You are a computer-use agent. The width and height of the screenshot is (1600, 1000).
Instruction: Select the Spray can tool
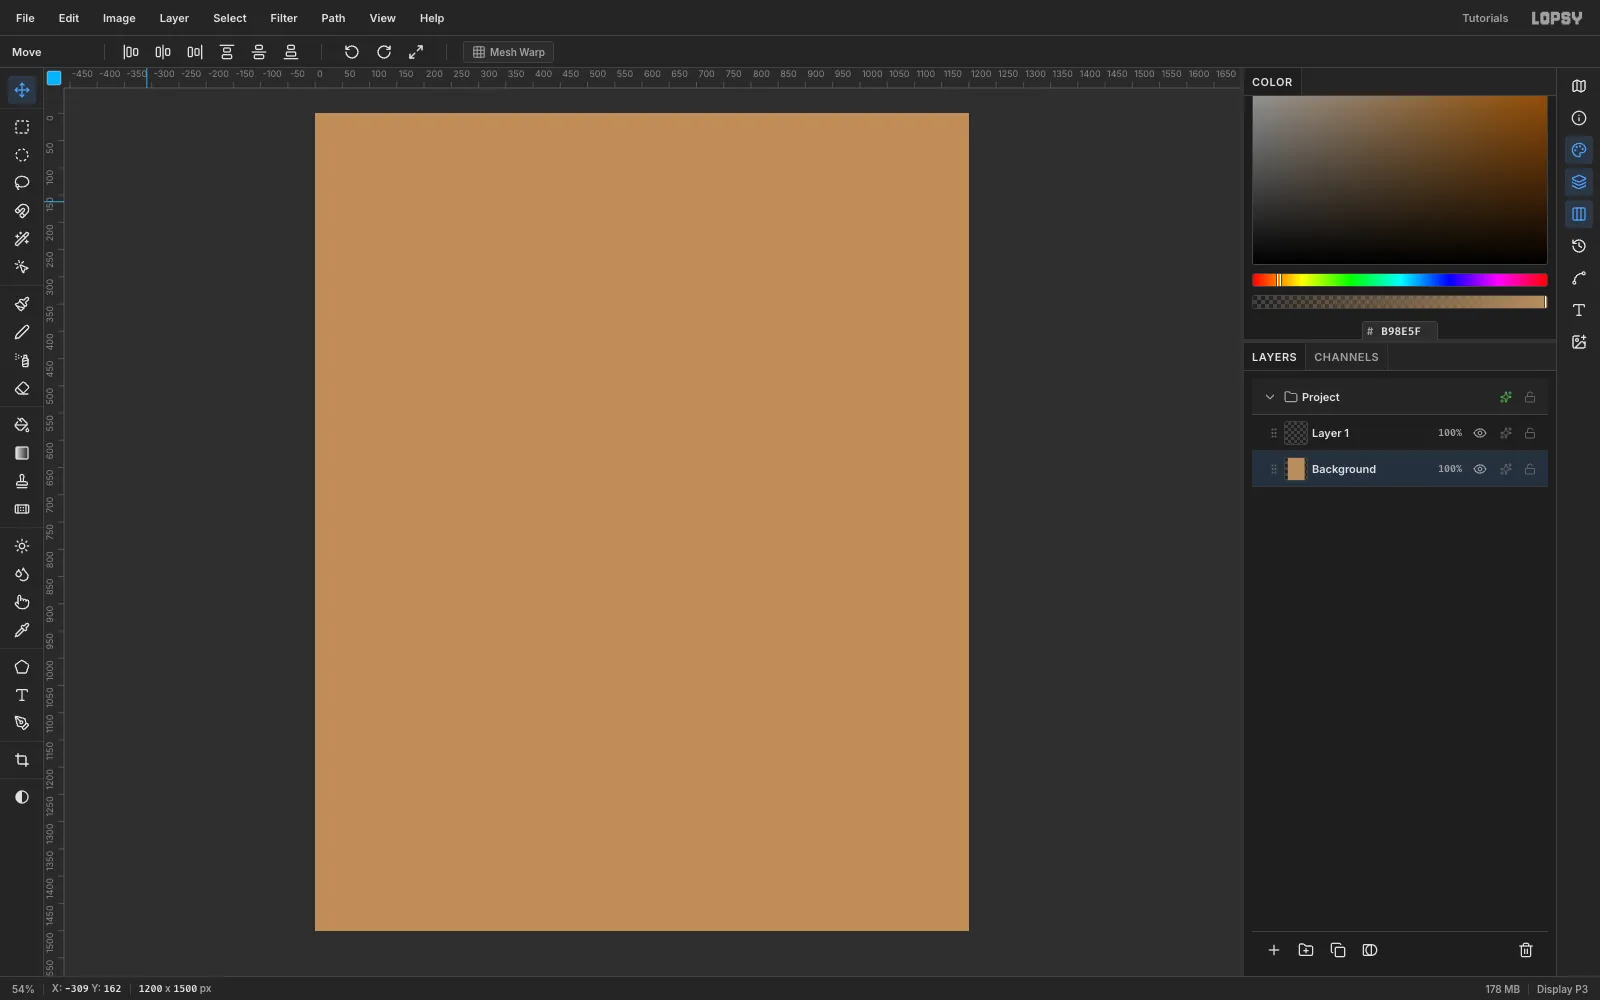[22, 360]
